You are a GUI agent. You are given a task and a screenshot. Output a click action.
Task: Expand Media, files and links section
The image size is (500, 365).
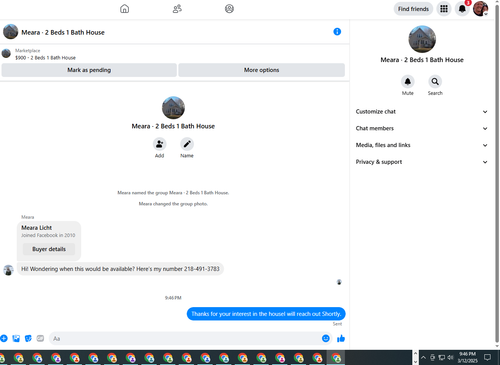tap(422, 145)
